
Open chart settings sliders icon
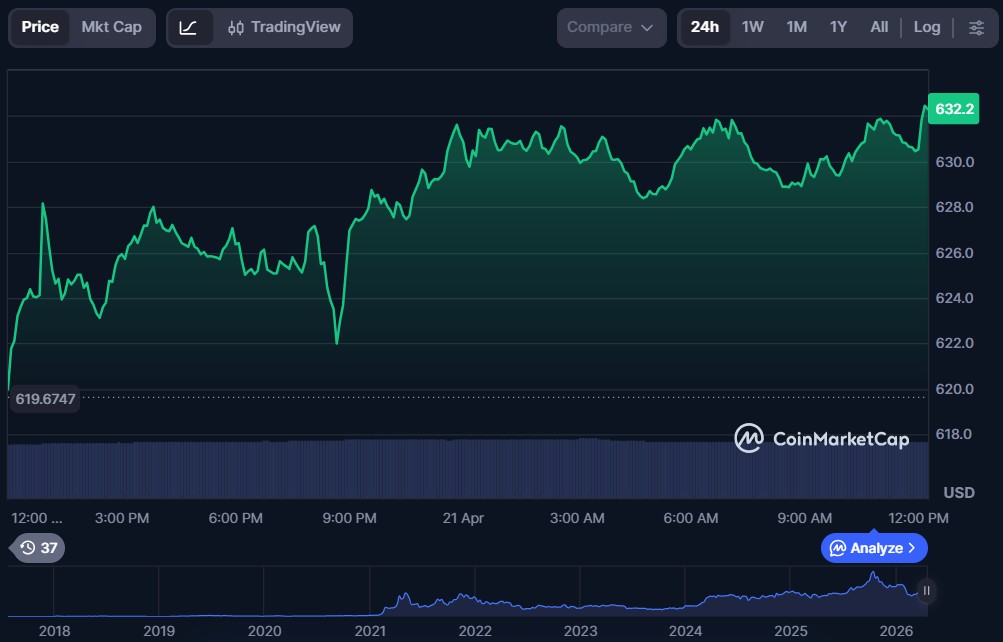click(x=976, y=27)
